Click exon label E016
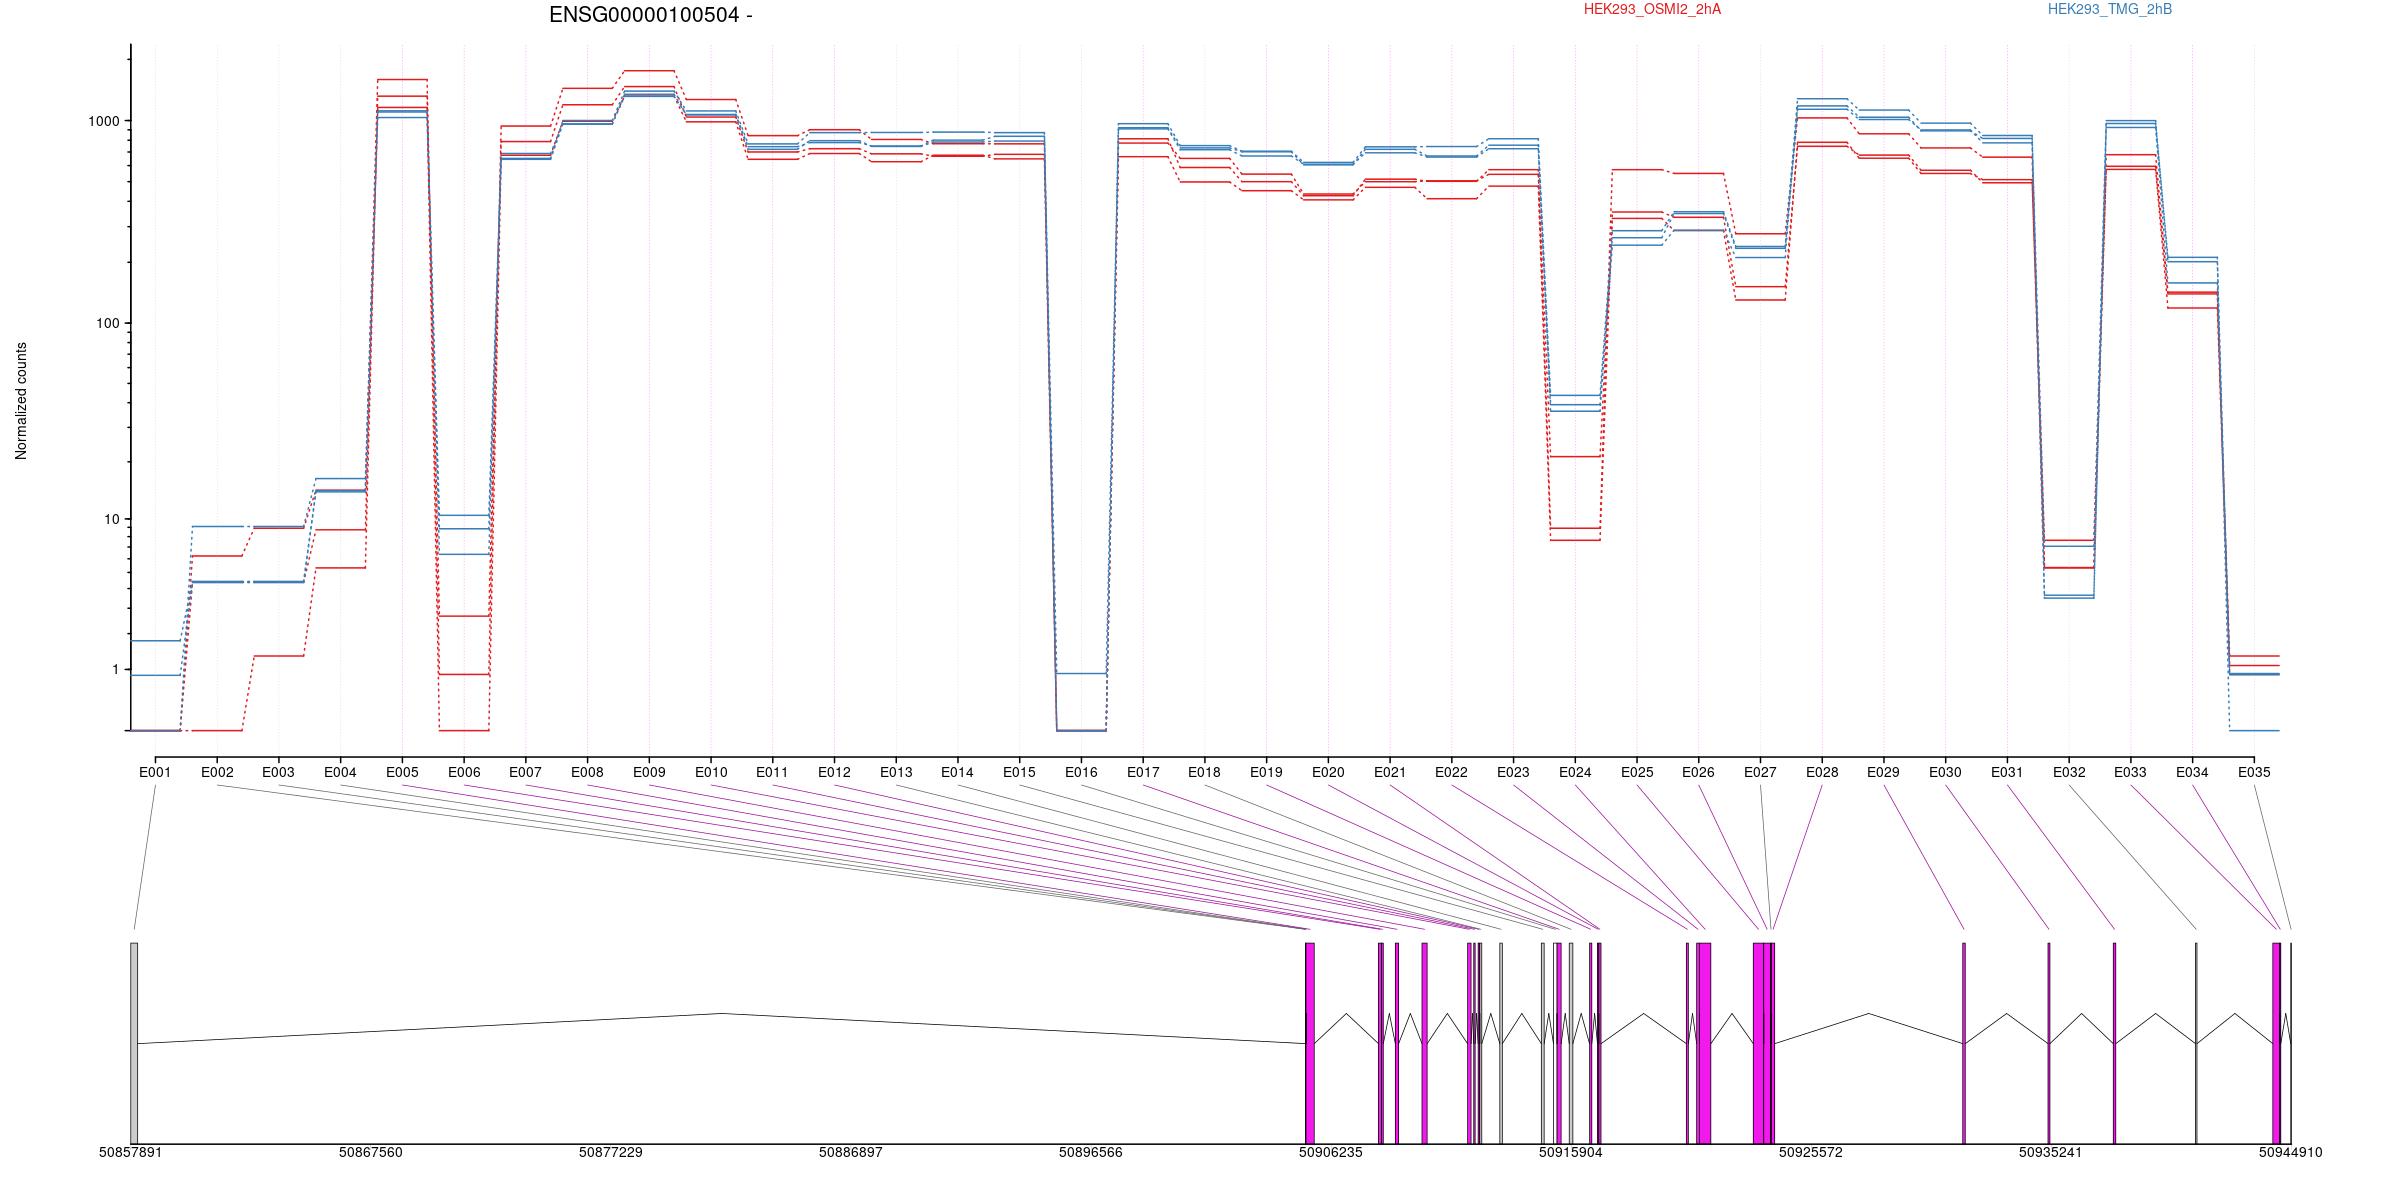The width and height of the screenshot is (2400, 1200). tap(1081, 772)
